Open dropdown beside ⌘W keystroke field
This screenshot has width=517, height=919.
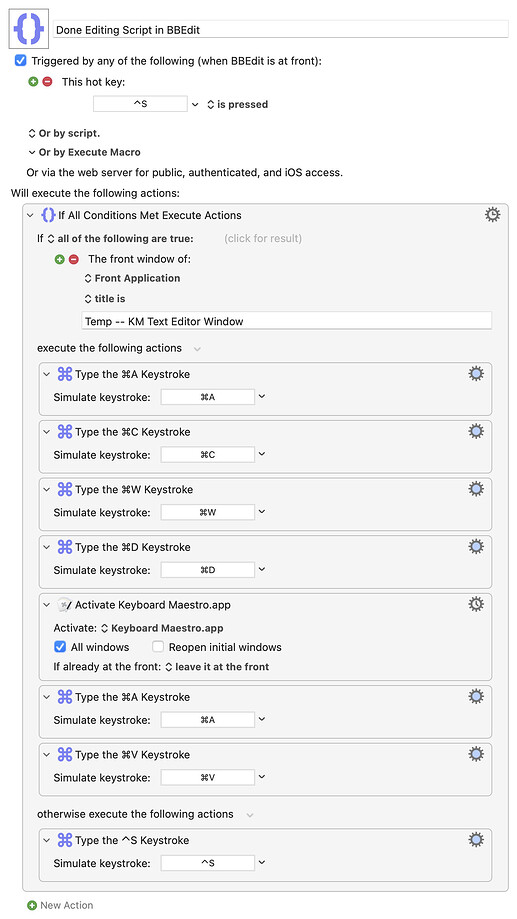[x=262, y=512]
